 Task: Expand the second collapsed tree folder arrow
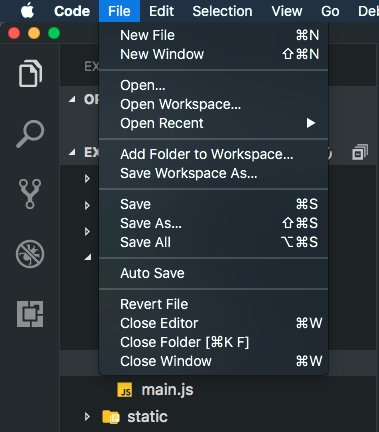[87, 205]
